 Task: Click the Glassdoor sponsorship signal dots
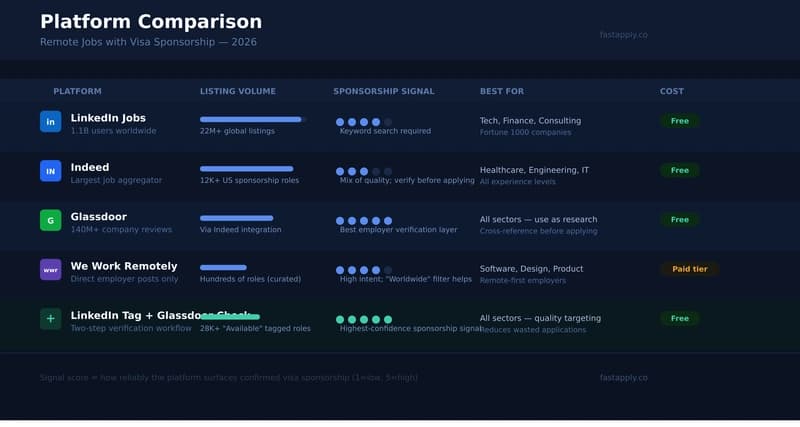coord(364,220)
